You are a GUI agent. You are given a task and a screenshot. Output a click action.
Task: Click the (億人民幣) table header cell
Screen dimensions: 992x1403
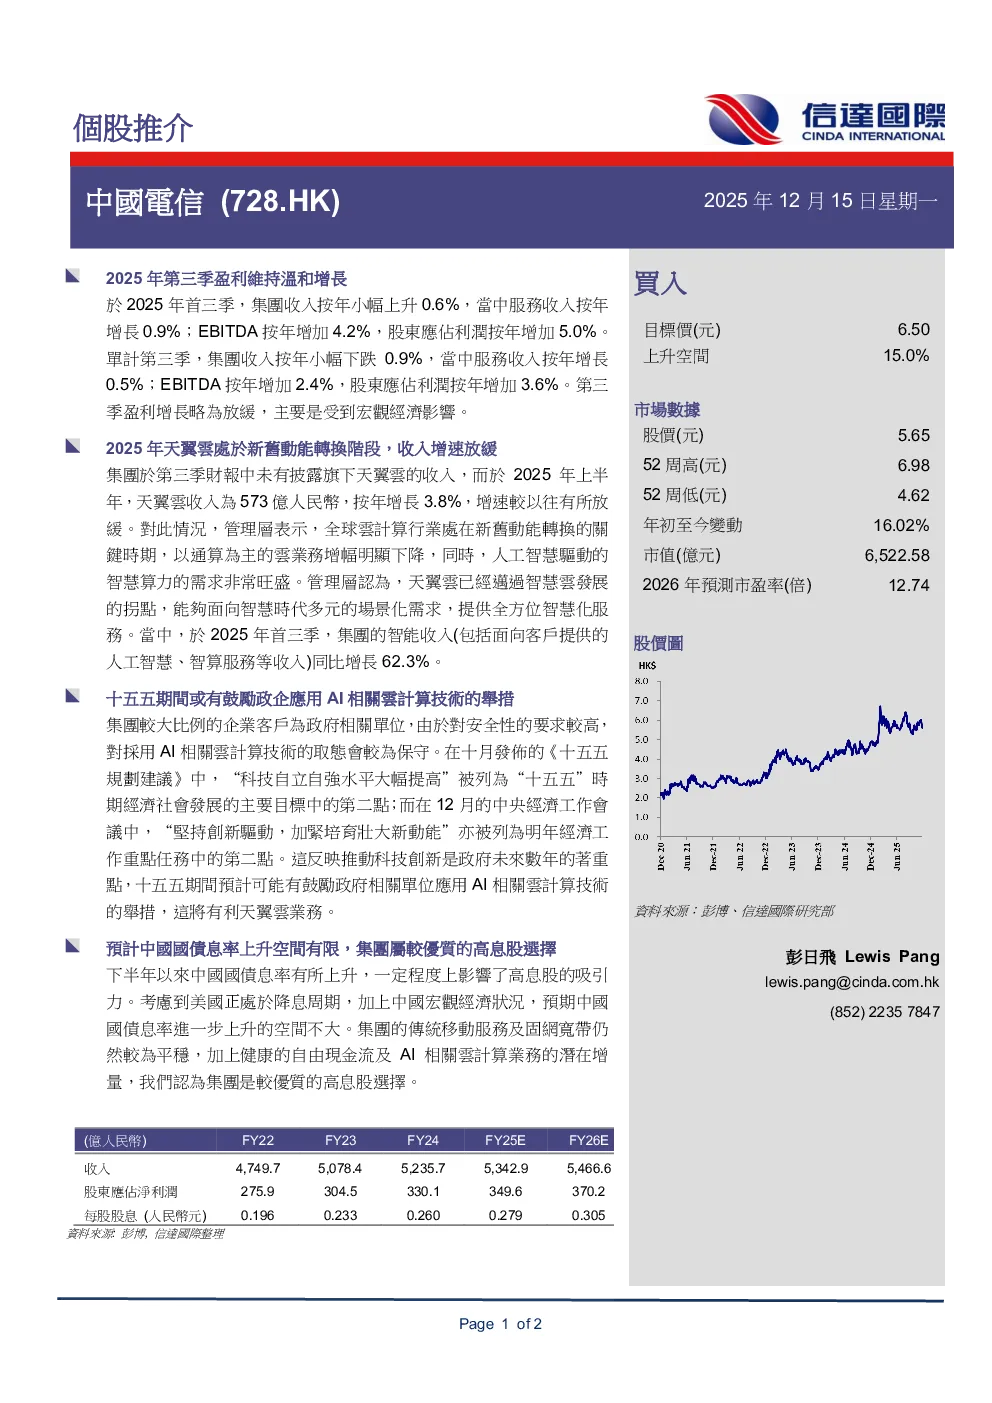(x=115, y=1140)
